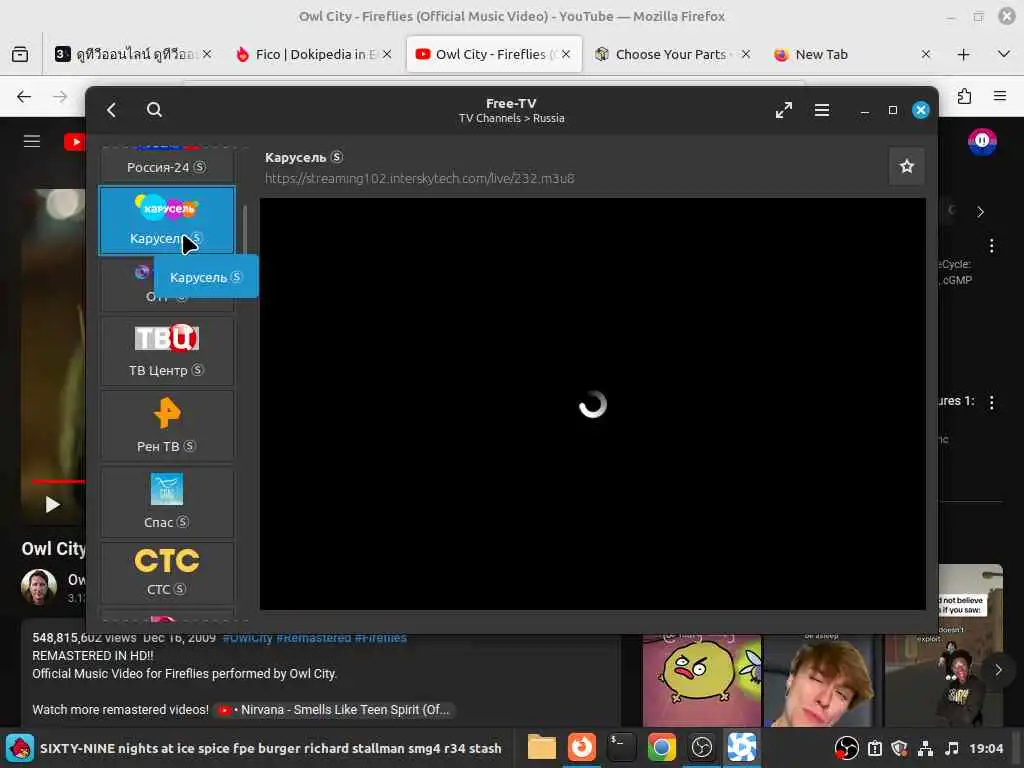Switch to the Fico Dokipedia tab

click(314, 54)
